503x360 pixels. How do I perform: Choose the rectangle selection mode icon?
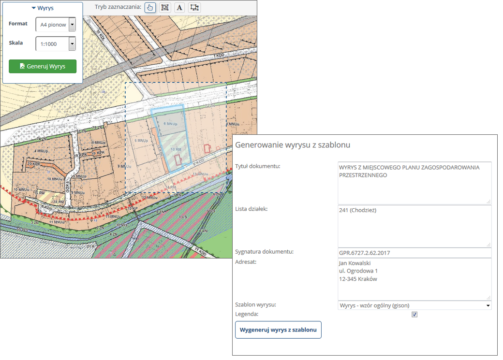(x=165, y=7)
